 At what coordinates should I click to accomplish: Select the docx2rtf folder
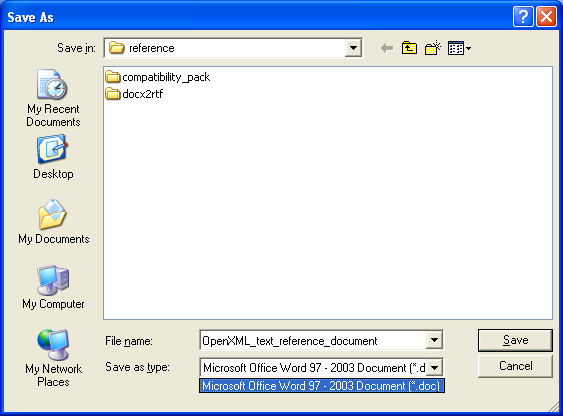134,94
